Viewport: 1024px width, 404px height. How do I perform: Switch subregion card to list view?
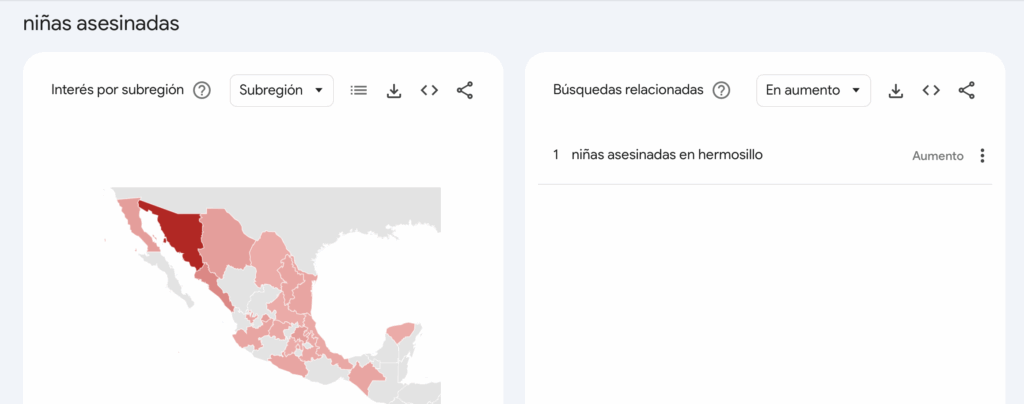(x=359, y=90)
